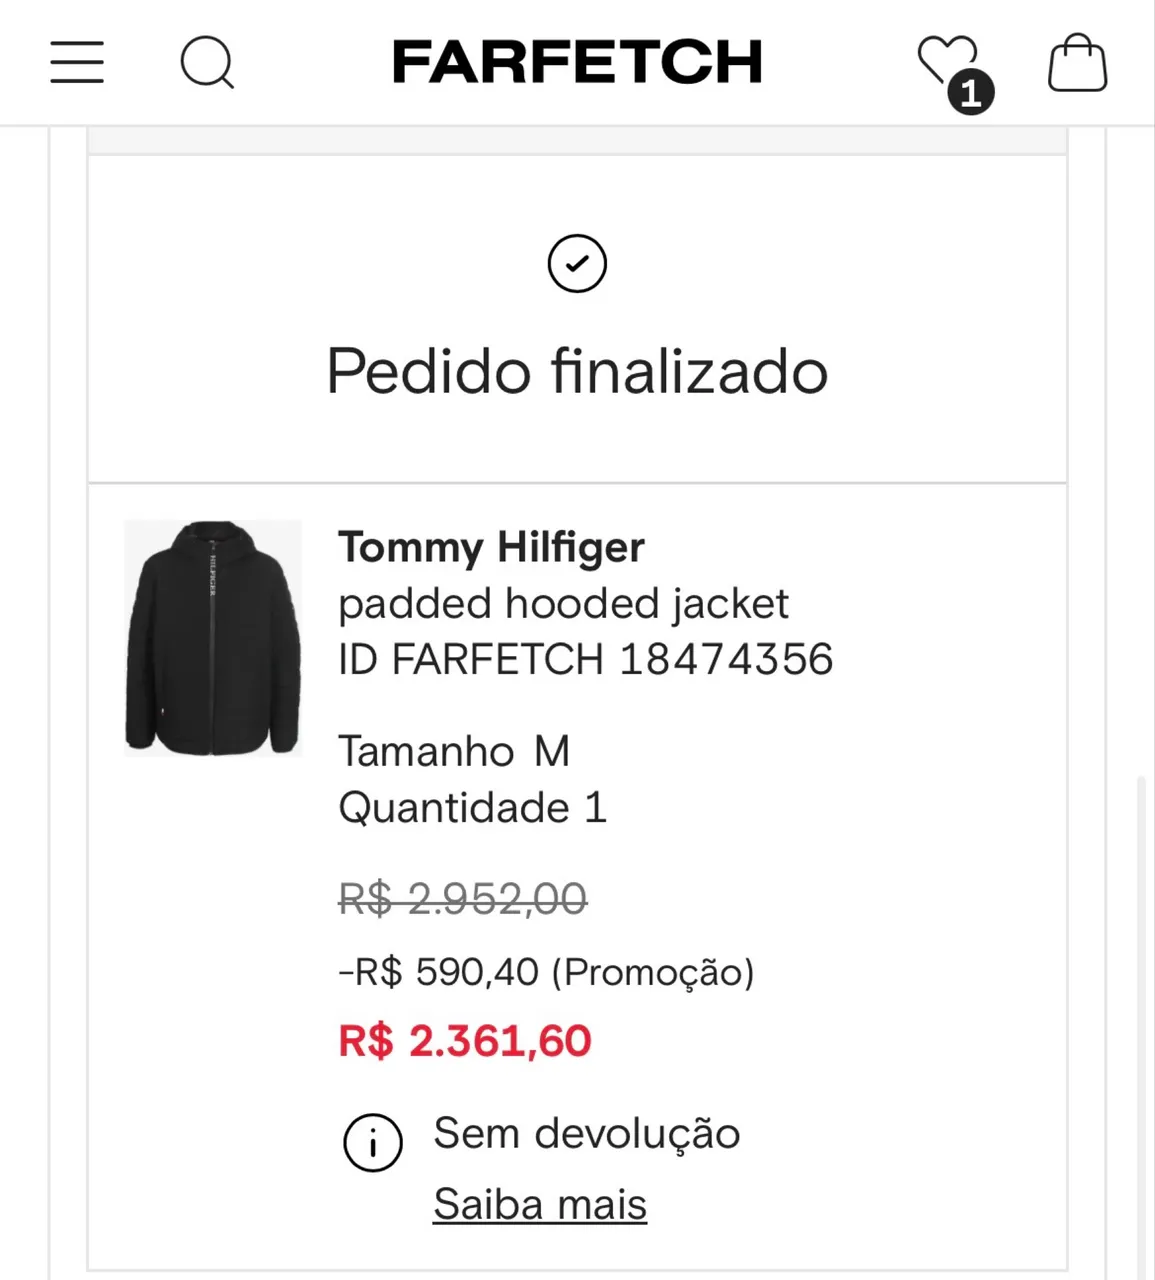Click the Tamanho M size text
The height and width of the screenshot is (1280, 1155).
coord(454,751)
